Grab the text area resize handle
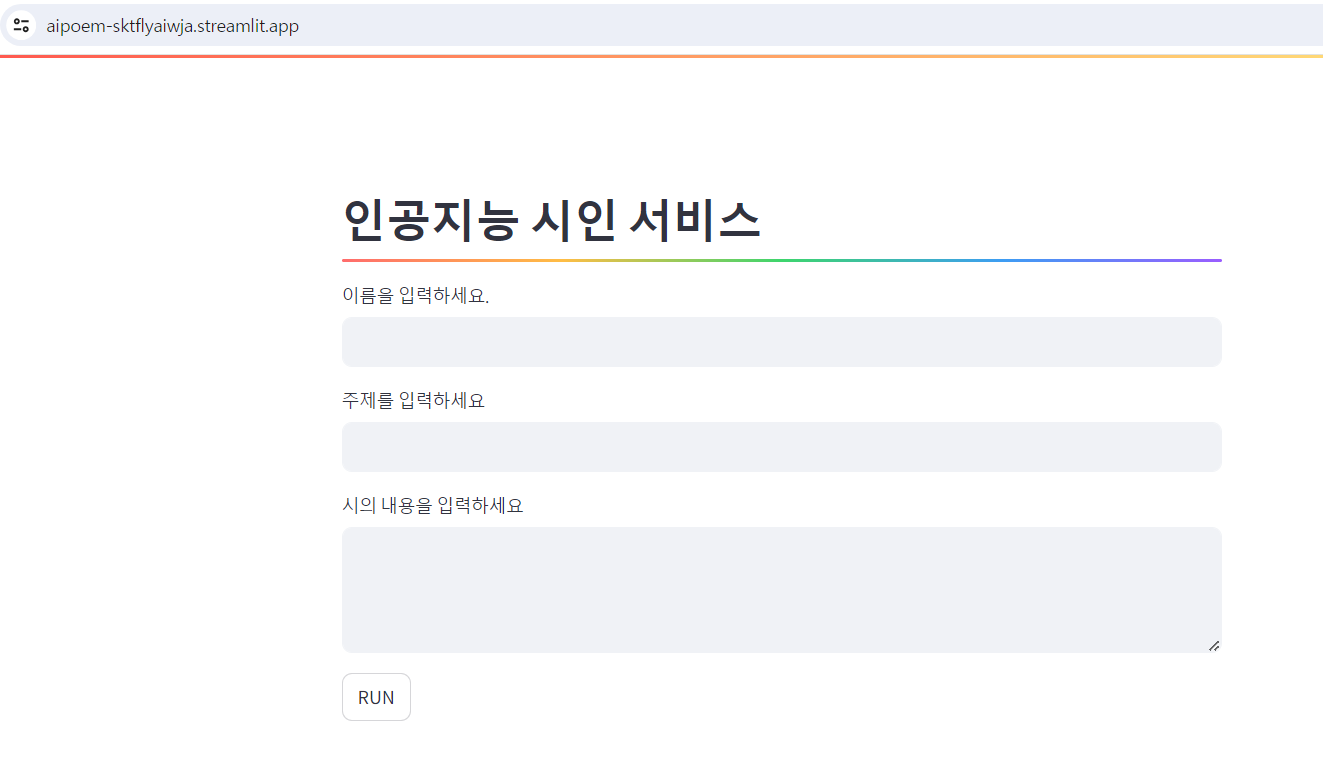This screenshot has height=767, width=1323. point(1214,646)
